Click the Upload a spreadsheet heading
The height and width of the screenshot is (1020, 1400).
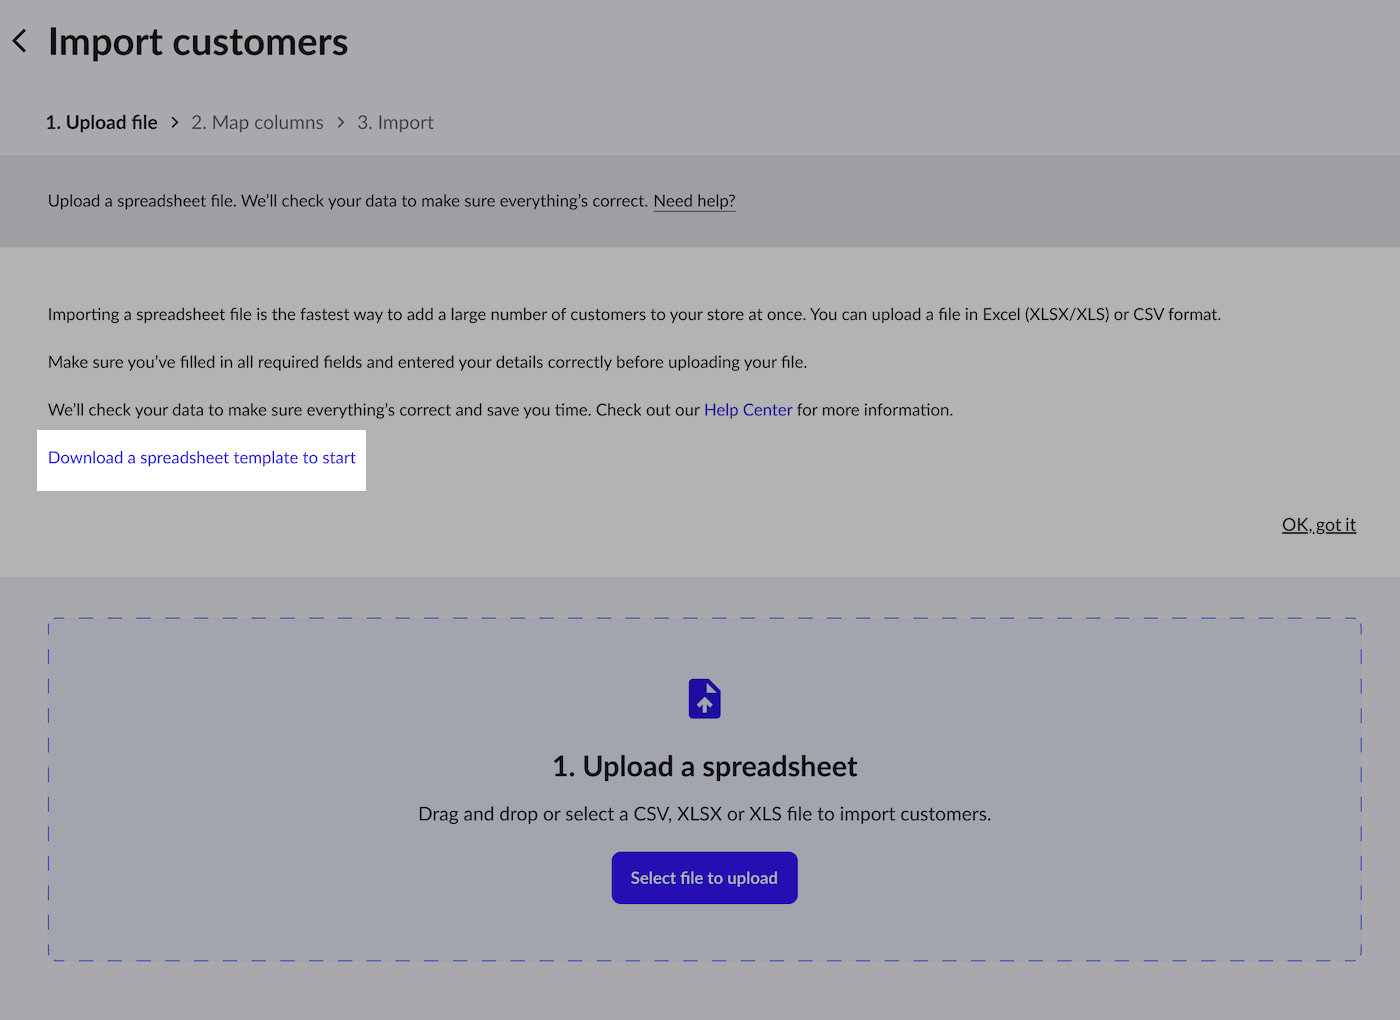tap(704, 767)
